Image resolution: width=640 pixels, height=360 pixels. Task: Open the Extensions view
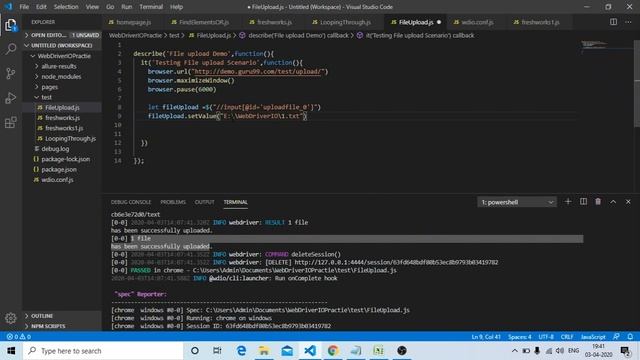coord(11,122)
